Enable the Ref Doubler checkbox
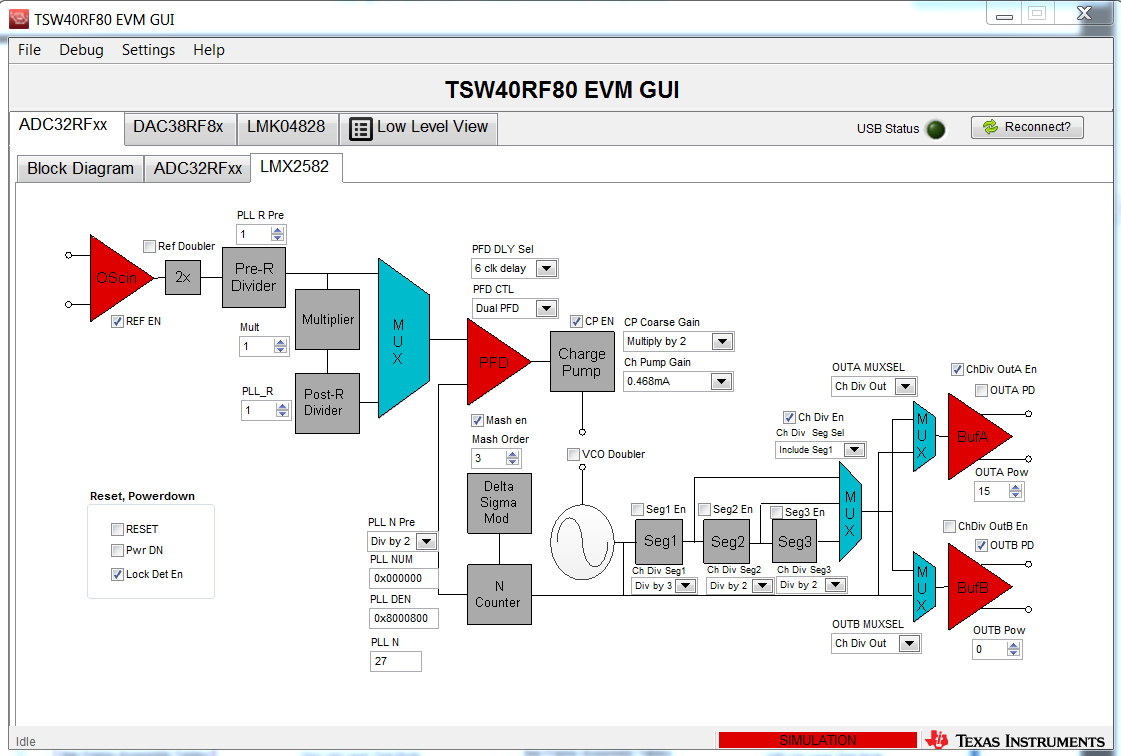Image resolution: width=1121 pixels, height=756 pixels. 149,246
